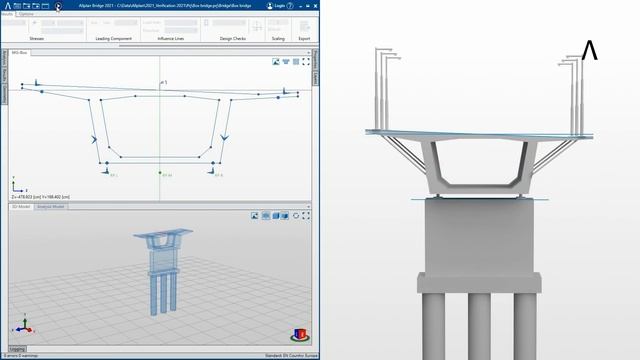Open the second Influence Lines dropdown
The height and width of the screenshot is (360, 640).
[181, 31]
